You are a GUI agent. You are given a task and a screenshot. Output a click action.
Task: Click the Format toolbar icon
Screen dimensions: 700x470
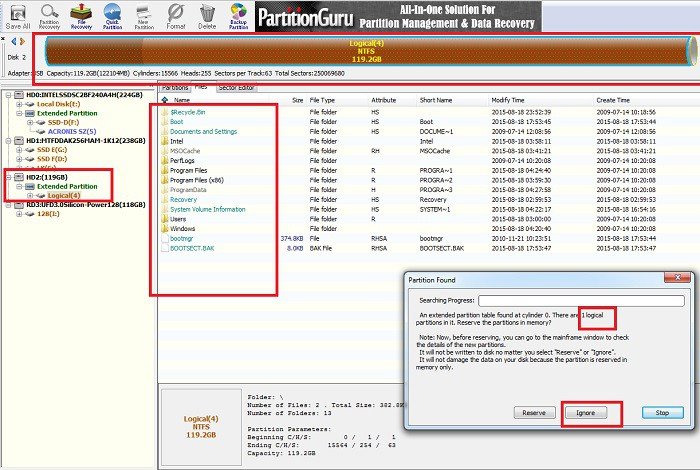coord(175,16)
